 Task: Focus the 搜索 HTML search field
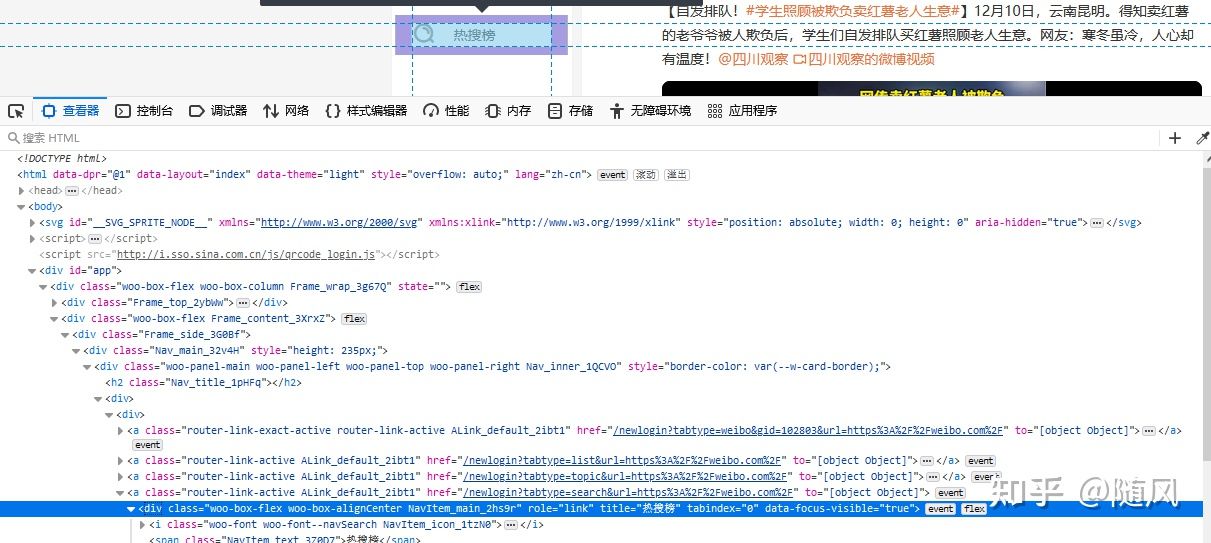[580, 138]
